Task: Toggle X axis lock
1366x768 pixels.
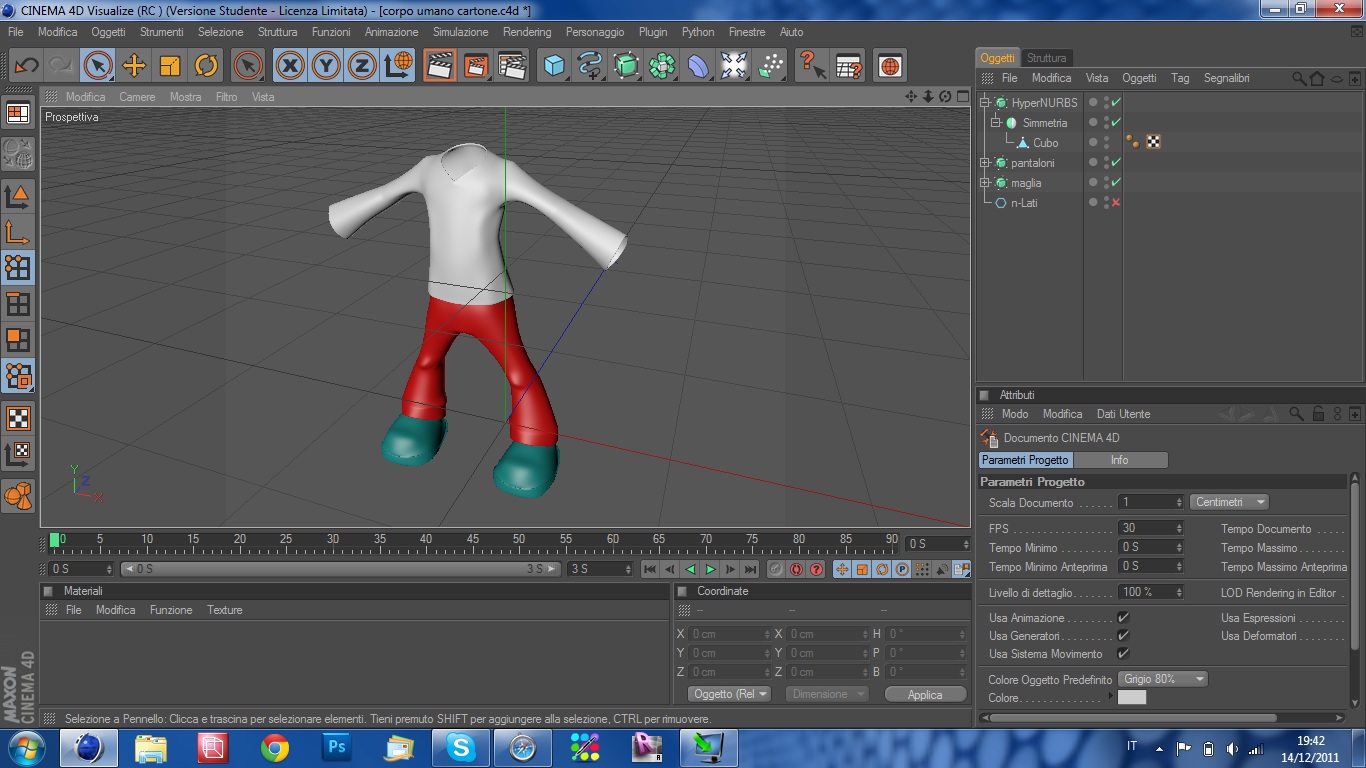Action: tap(290, 66)
